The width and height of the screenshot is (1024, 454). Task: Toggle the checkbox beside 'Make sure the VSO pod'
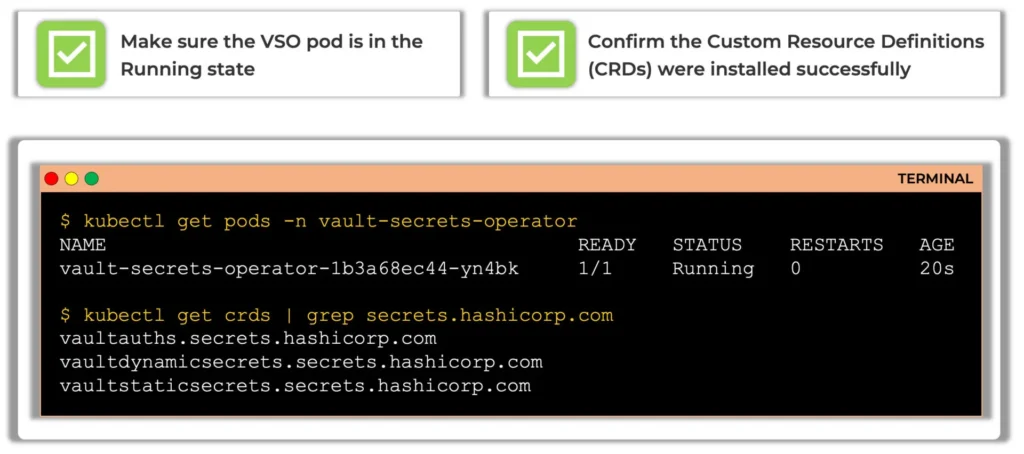71,54
